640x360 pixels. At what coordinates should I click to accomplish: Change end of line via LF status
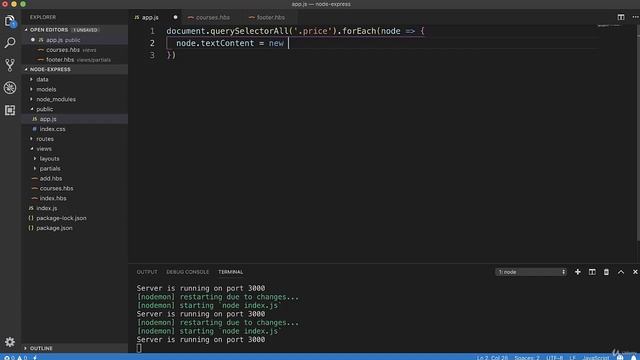[x=572, y=358]
